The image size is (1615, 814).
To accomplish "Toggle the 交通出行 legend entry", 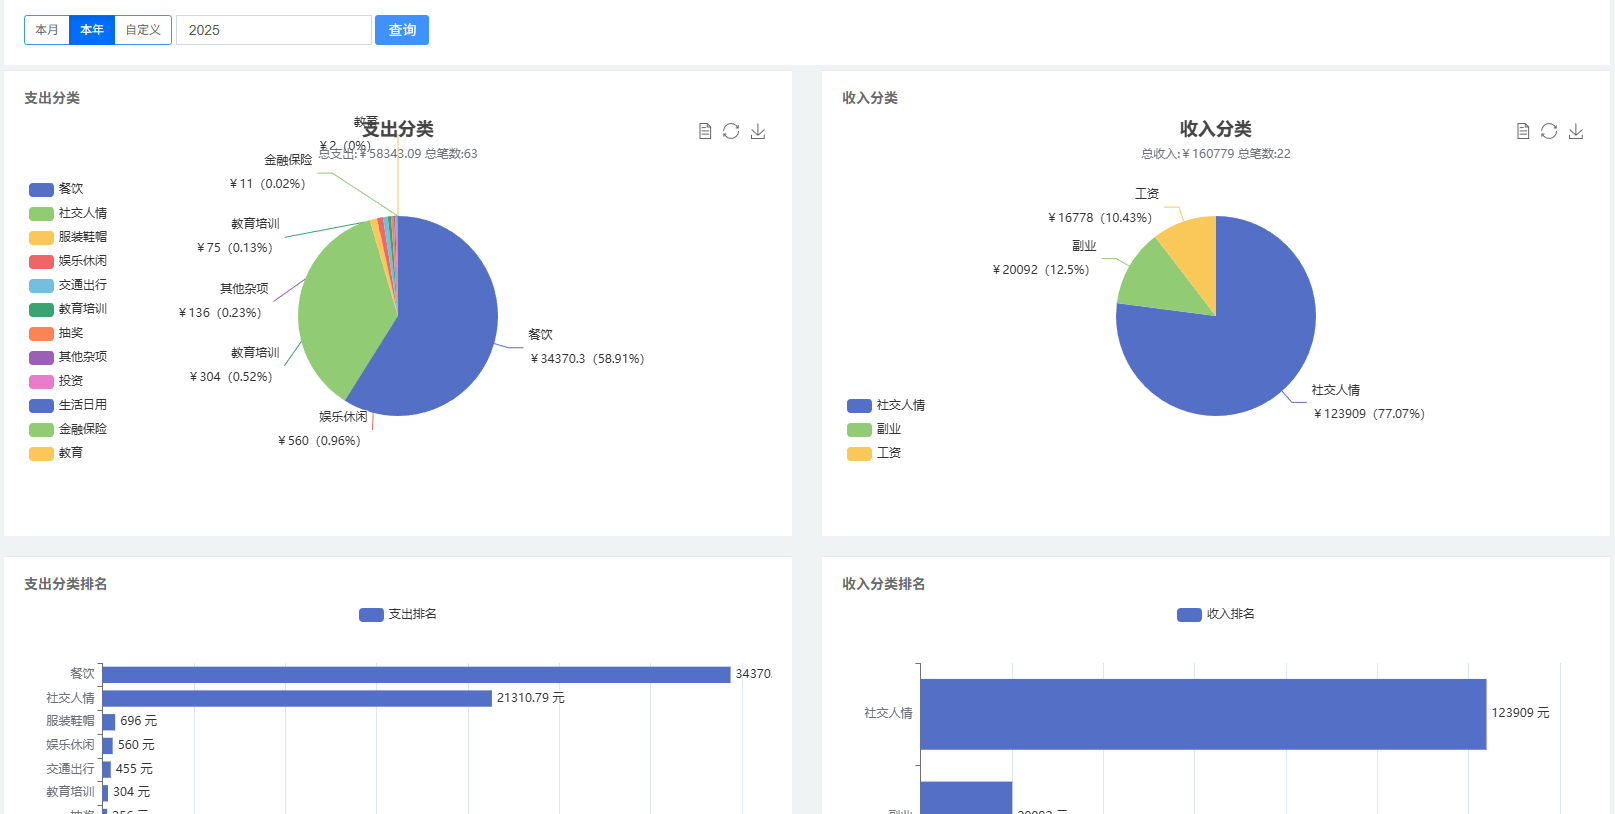I will coord(68,285).
